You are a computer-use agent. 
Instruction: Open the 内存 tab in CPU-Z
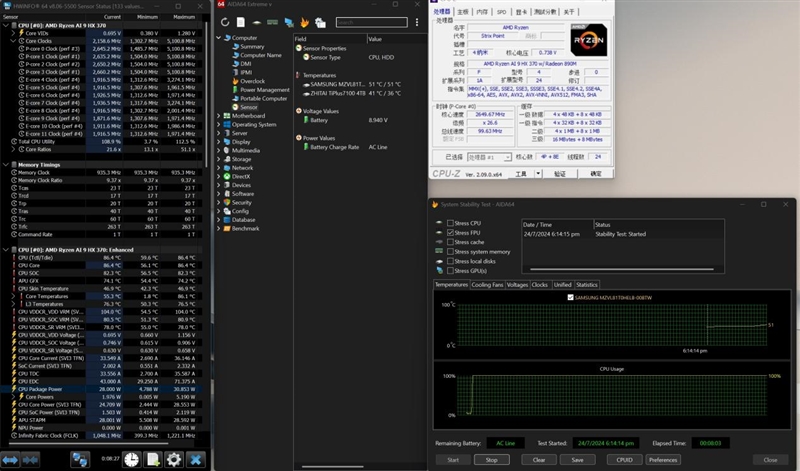(482, 12)
